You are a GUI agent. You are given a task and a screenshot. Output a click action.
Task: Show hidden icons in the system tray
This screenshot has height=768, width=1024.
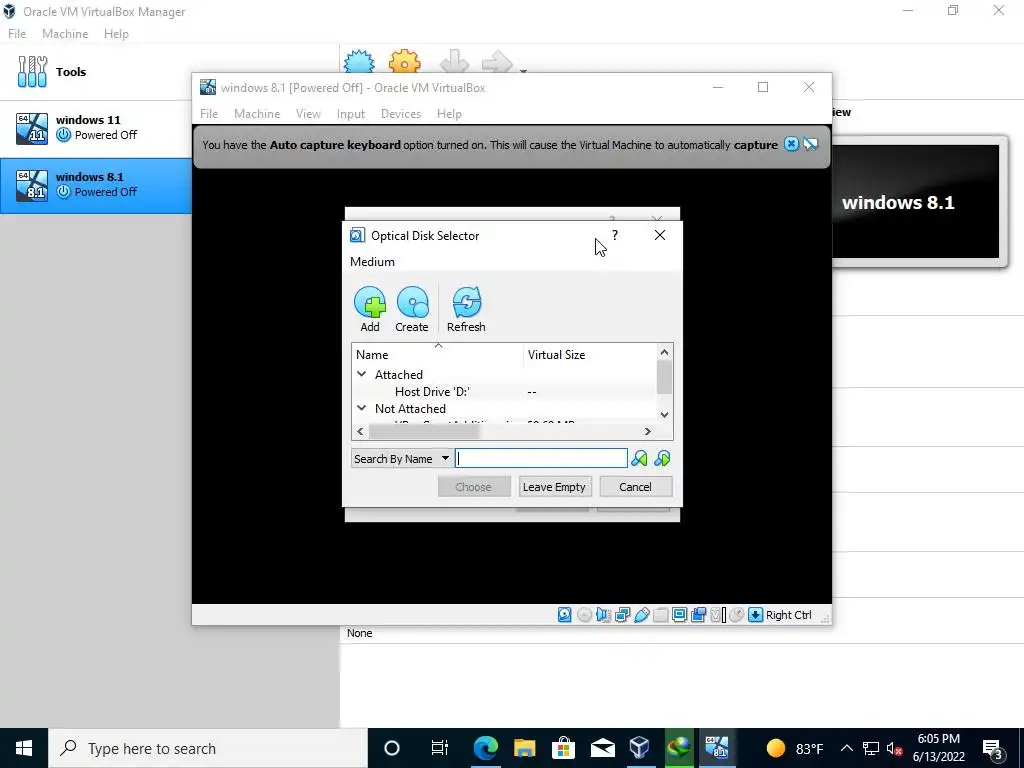[846, 748]
